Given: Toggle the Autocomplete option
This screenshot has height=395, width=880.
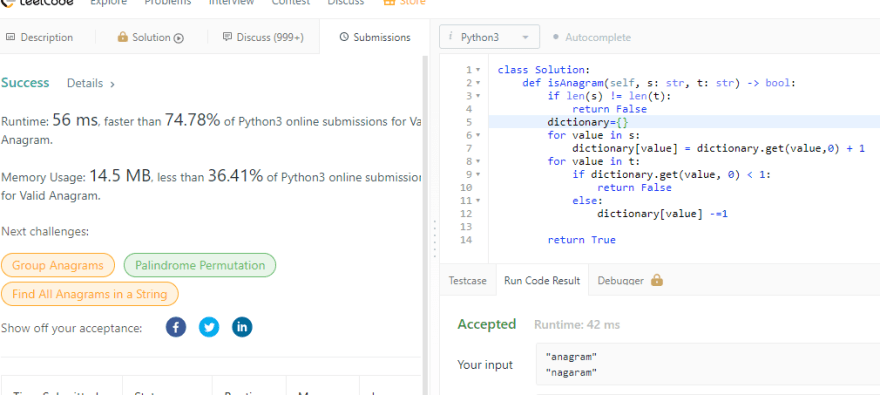Looking at the screenshot, I should coord(592,38).
